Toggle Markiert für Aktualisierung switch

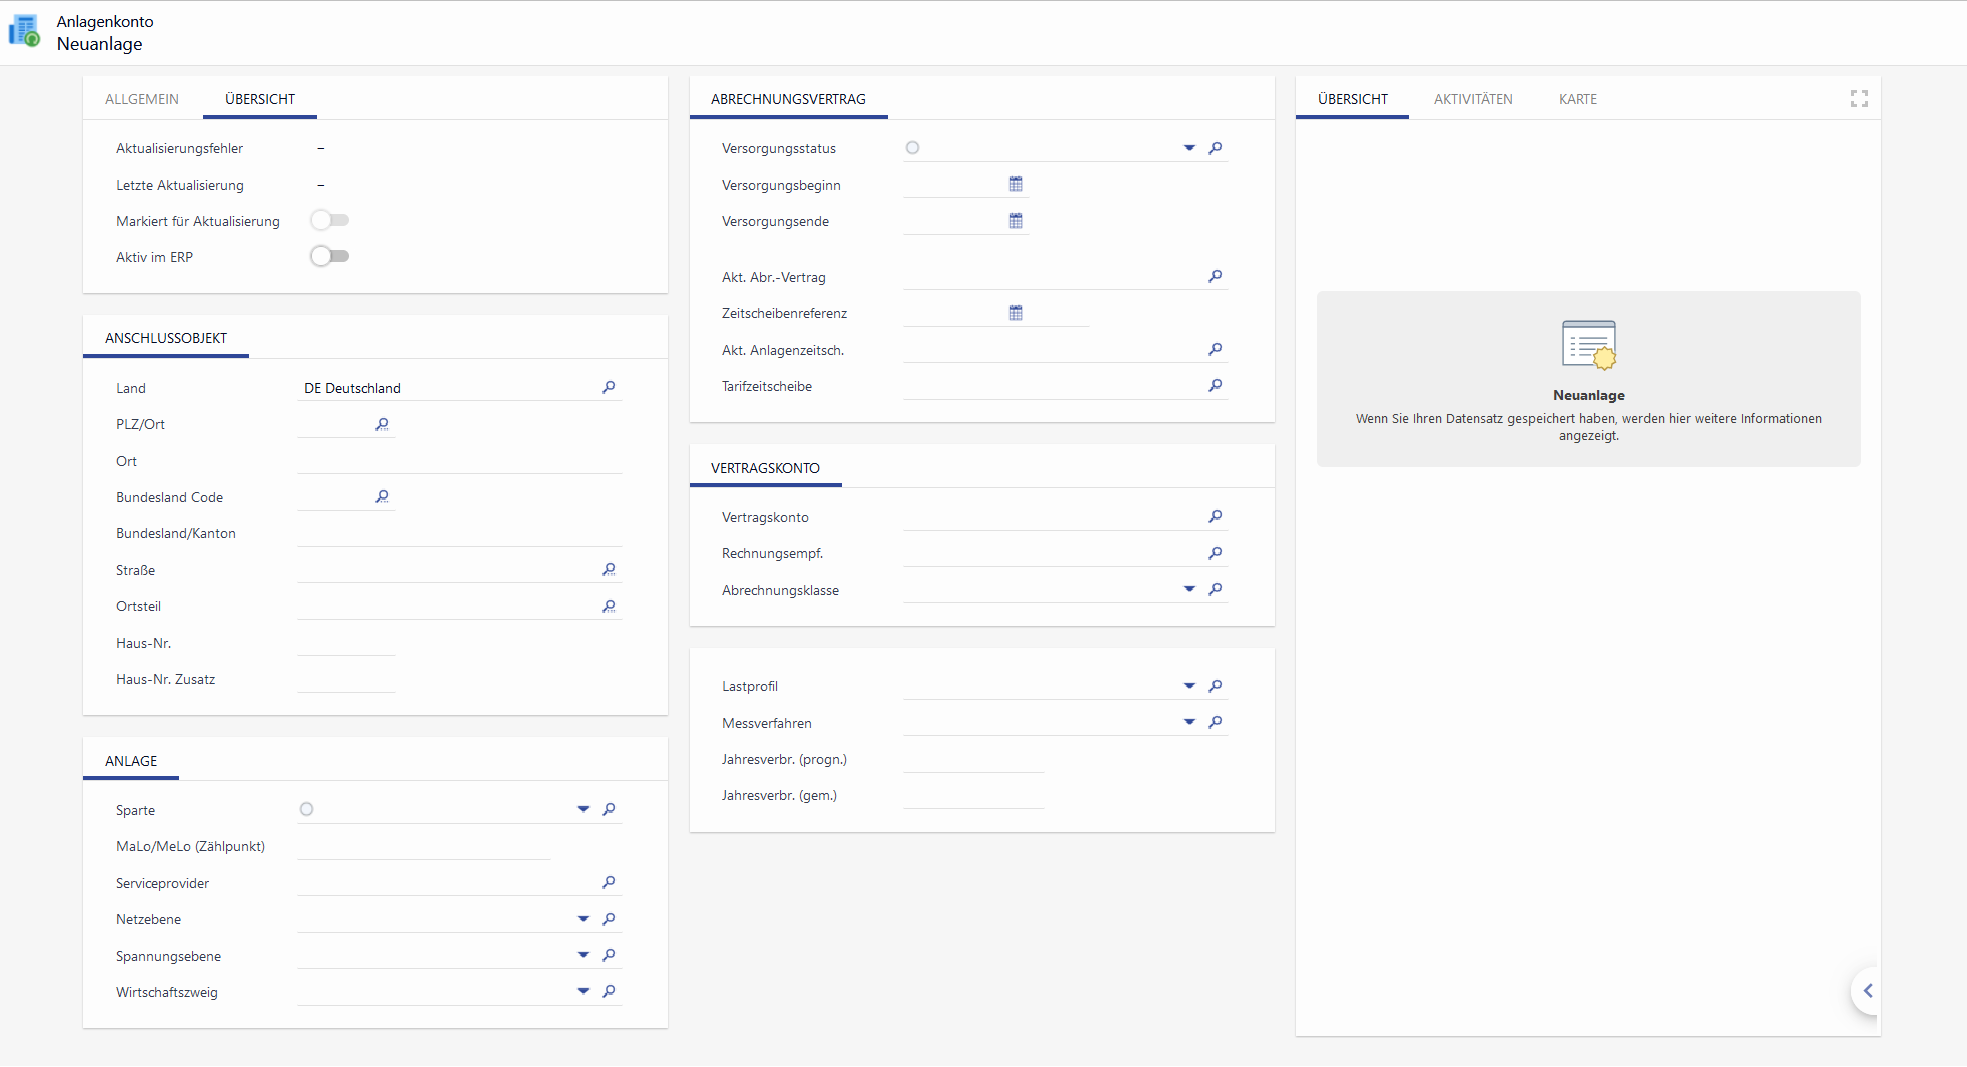pos(329,220)
